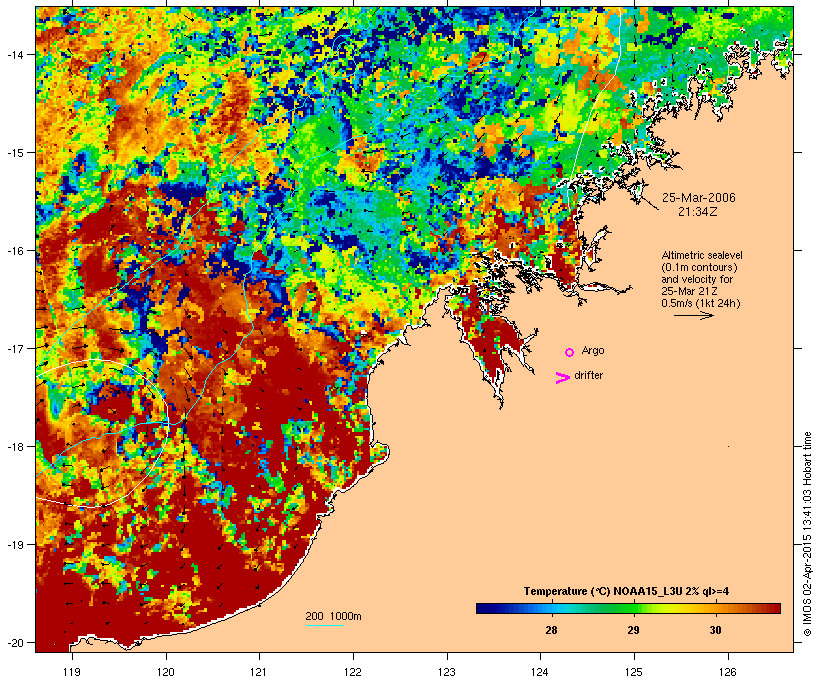This screenshot has width=820, height=680.
Task: Select the time text '21:34Z'
Action: pos(698,212)
